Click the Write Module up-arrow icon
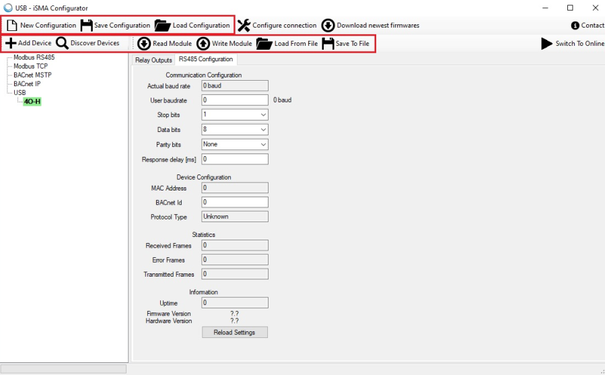The height and width of the screenshot is (375, 605). coord(203,44)
